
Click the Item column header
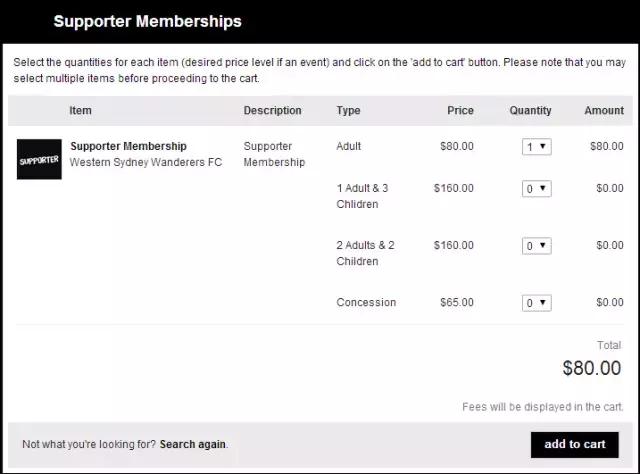pos(80,111)
